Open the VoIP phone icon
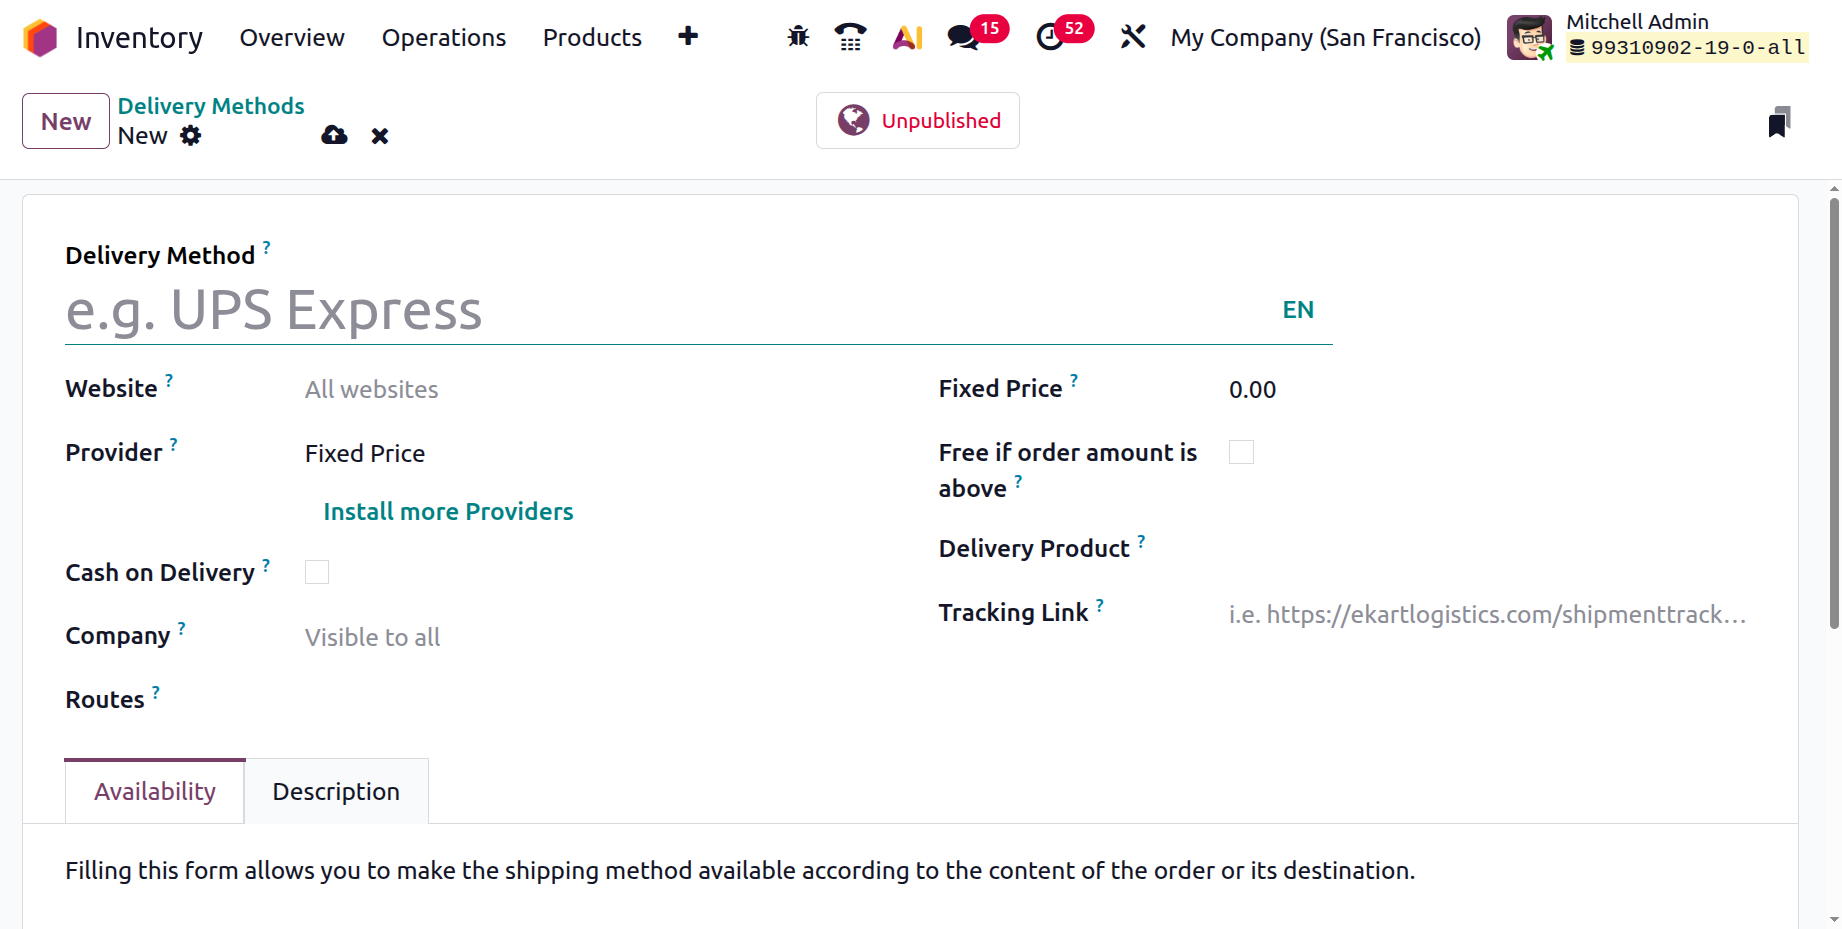Screen dimensions: 1842x929 850,37
